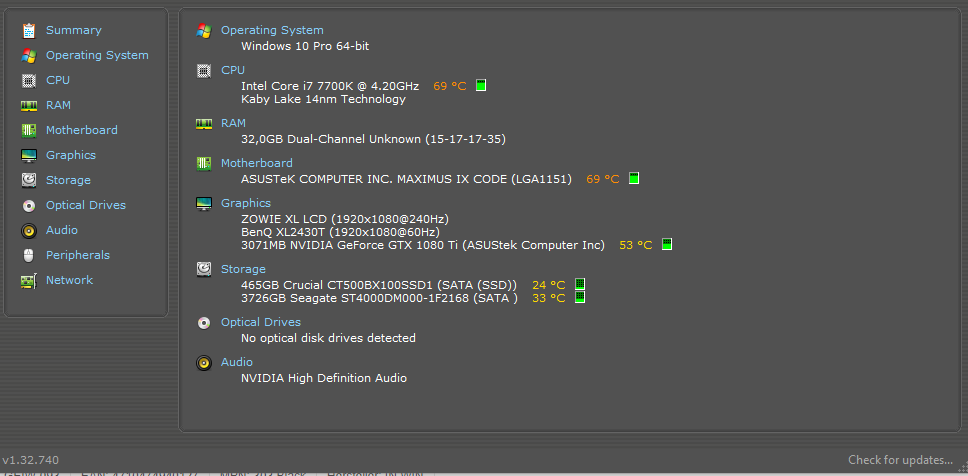This screenshot has height=476, width=968.
Task: Click the ASUSTeK MAXIMUS IX CODE text
Action: click(406, 179)
